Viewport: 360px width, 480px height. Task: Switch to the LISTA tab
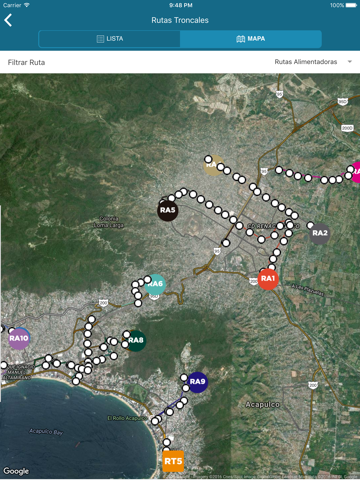[x=109, y=39]
